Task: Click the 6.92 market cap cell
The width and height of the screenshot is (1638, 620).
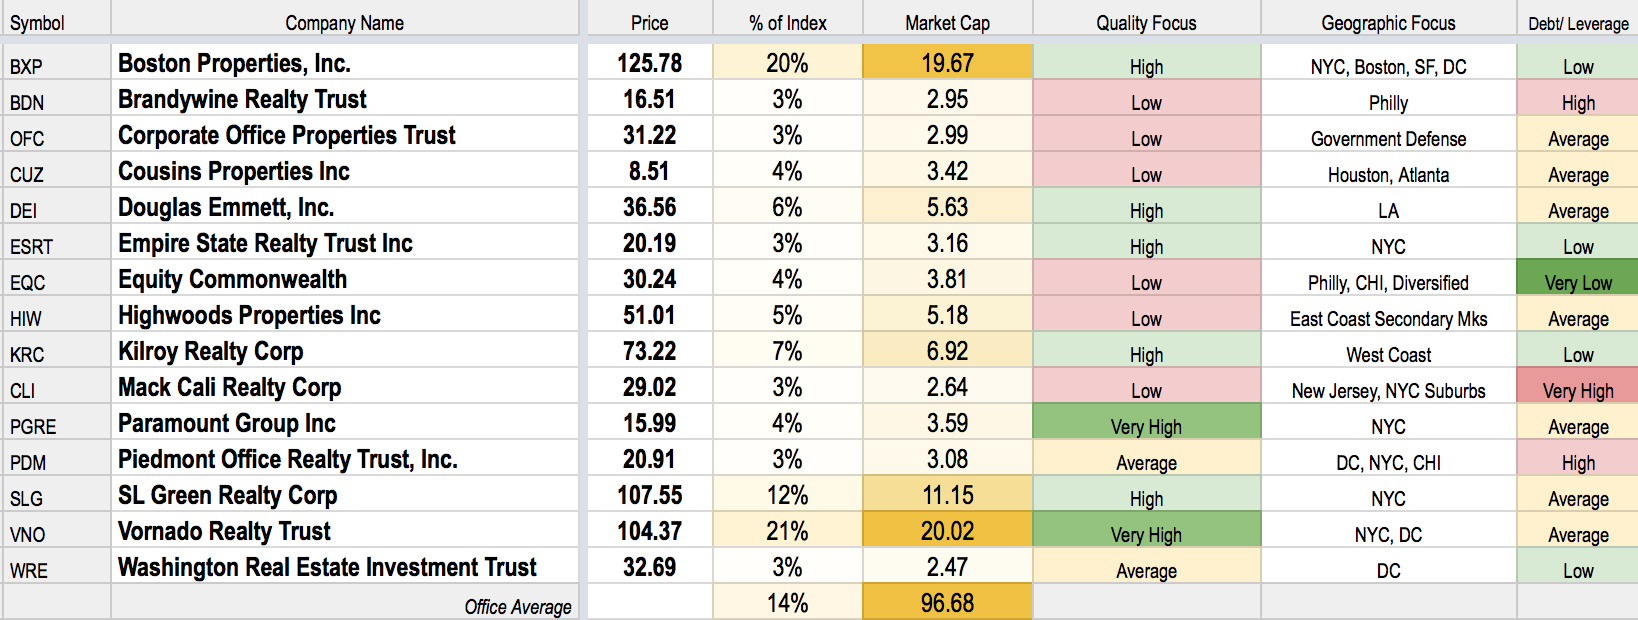Action: tap(947, 350)
